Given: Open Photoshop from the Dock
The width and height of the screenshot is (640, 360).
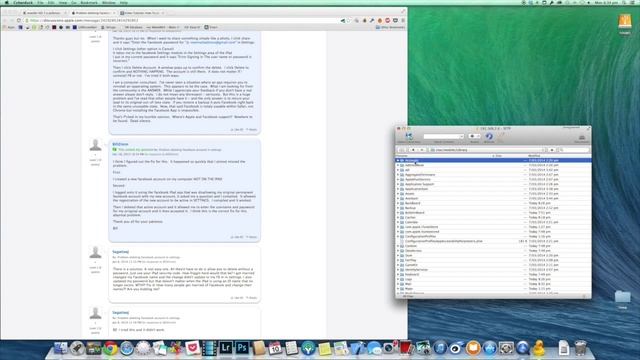Looking at the screenshot, I should click(x=242, y=348).
